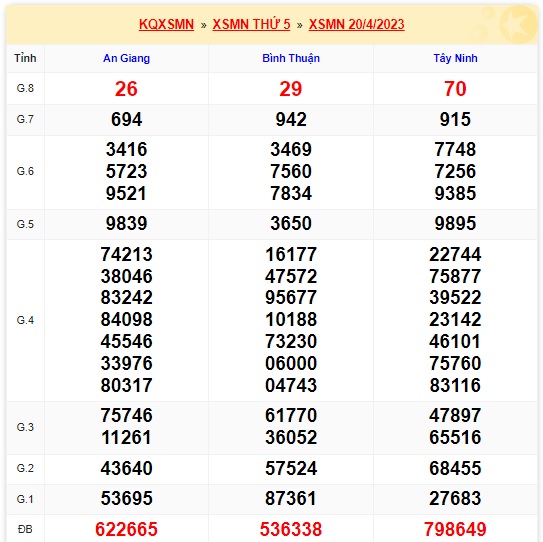Select G.8 number 29 for Bình Thuận

(291, 89)
